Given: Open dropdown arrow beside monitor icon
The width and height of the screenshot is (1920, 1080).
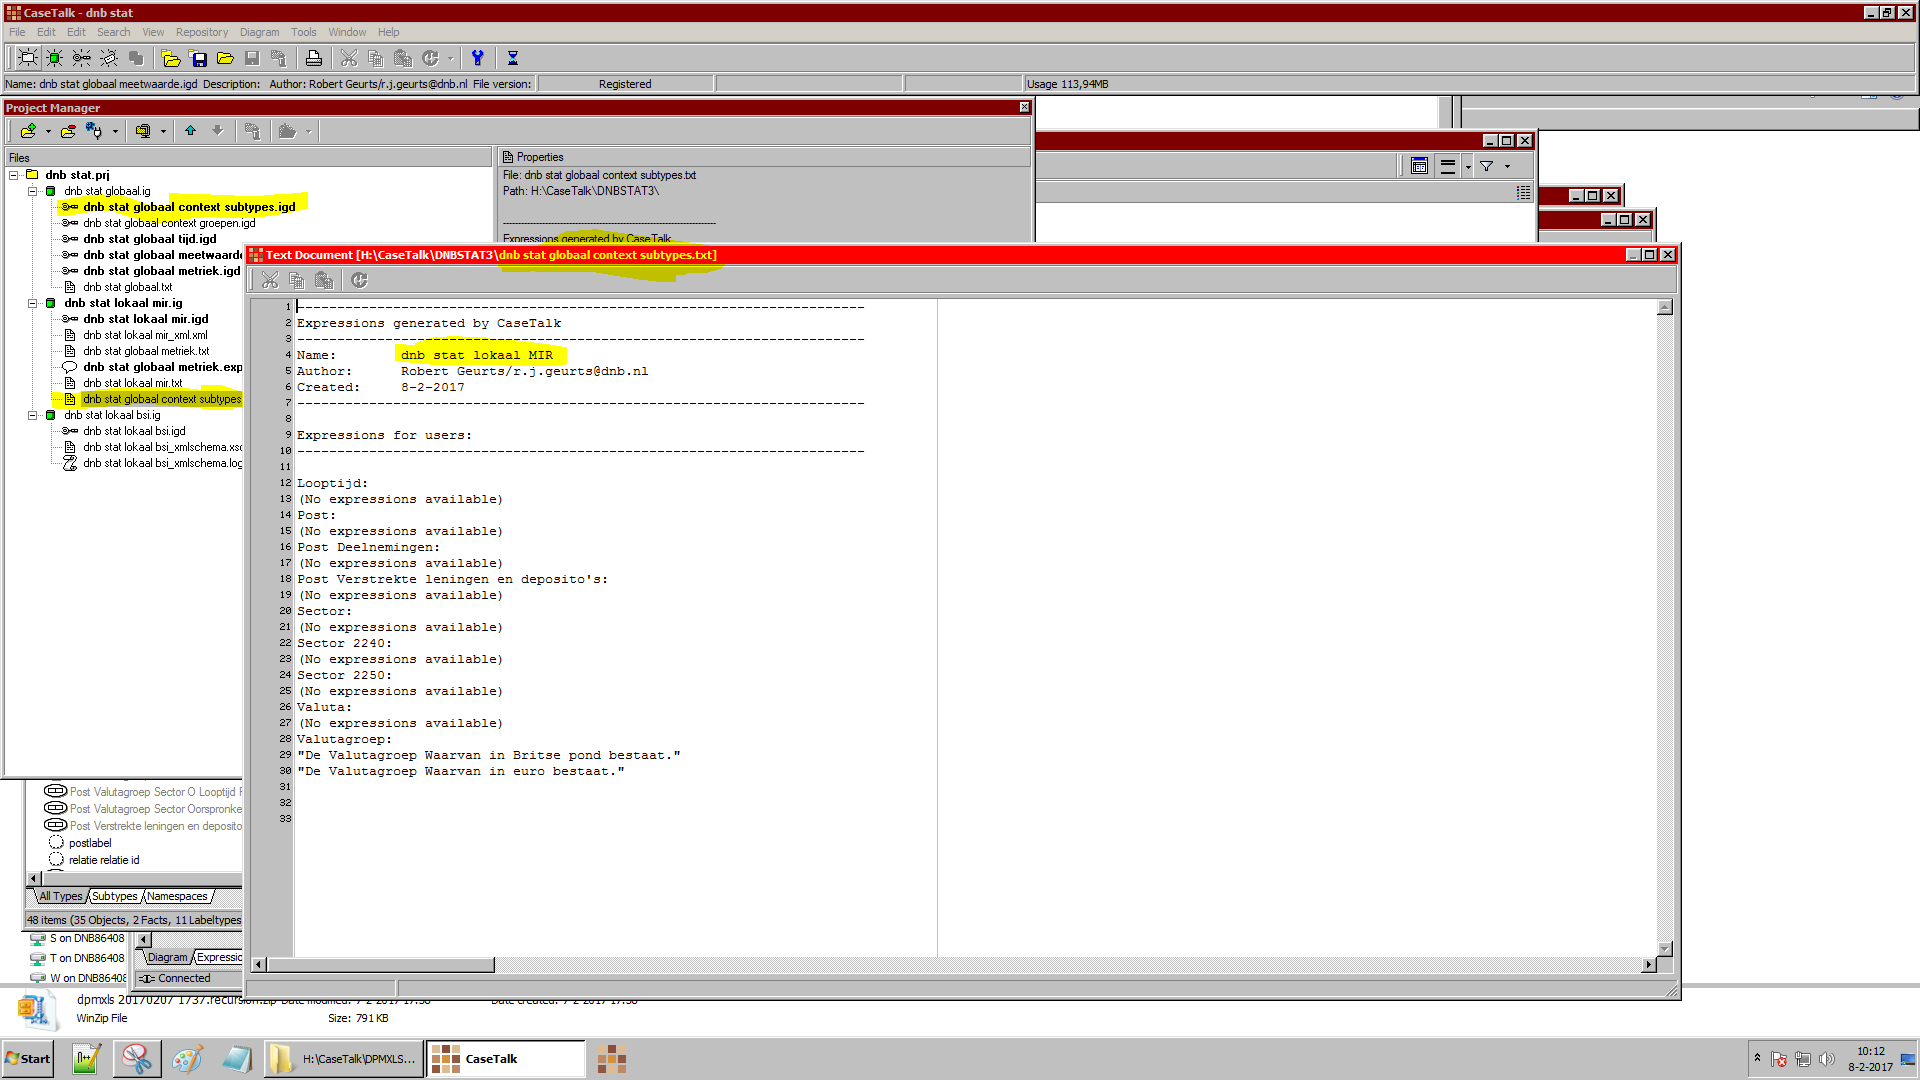Looking at the screenshot, I should (163, 131).
